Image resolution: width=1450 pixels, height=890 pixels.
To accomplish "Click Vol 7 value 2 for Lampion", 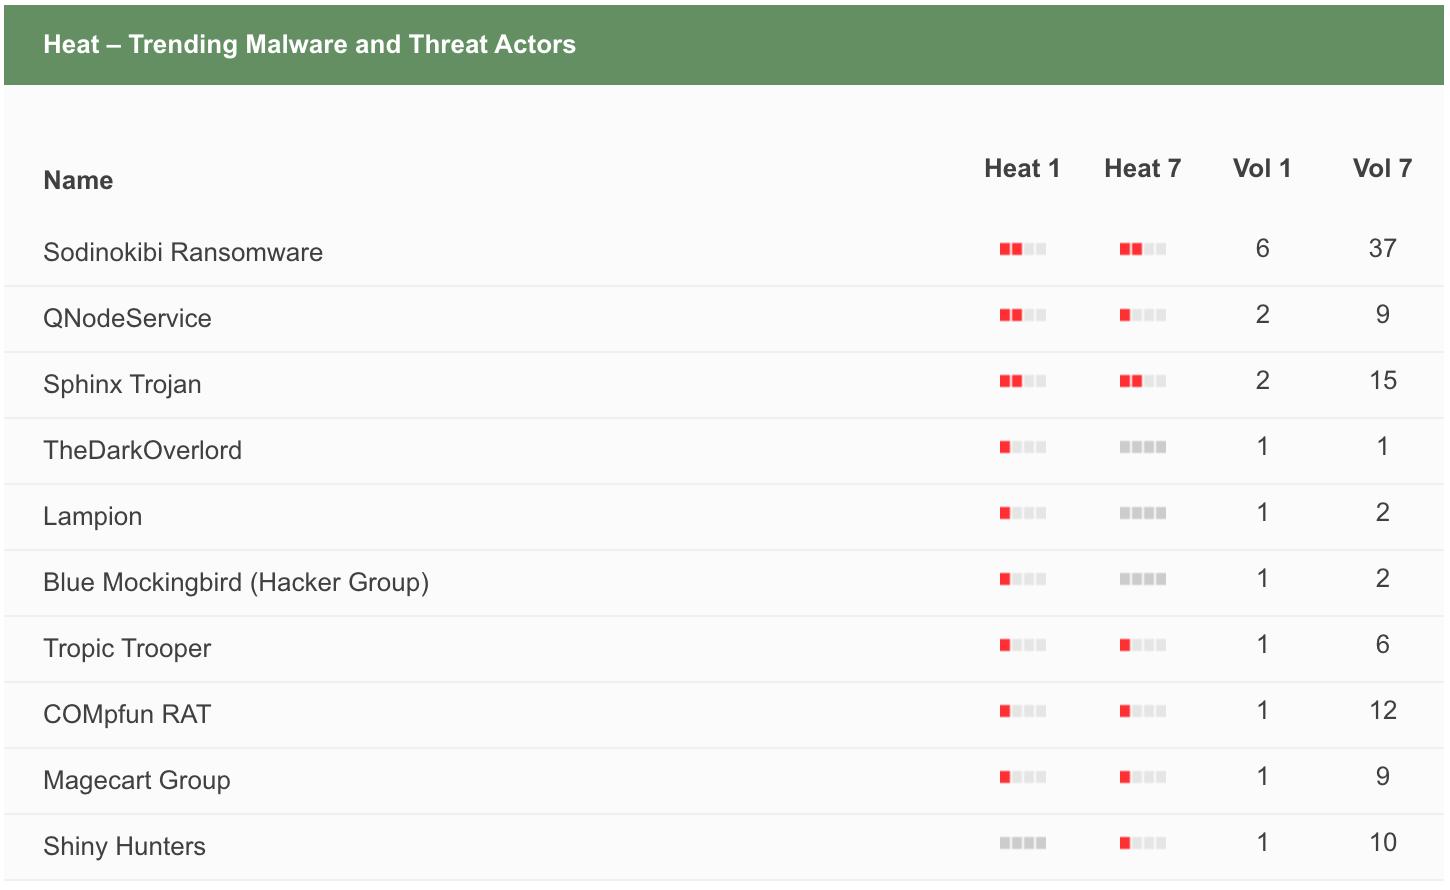I will point(1382,512).
